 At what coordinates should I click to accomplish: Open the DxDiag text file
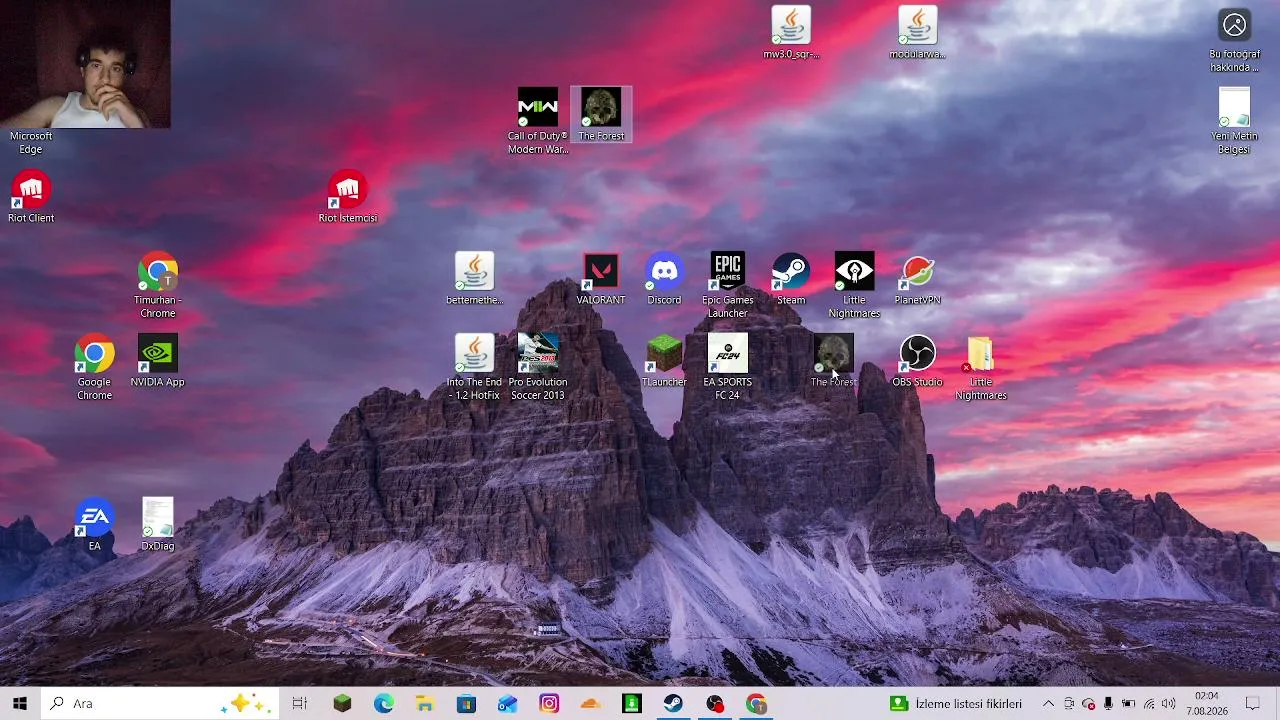coord(158,525)
